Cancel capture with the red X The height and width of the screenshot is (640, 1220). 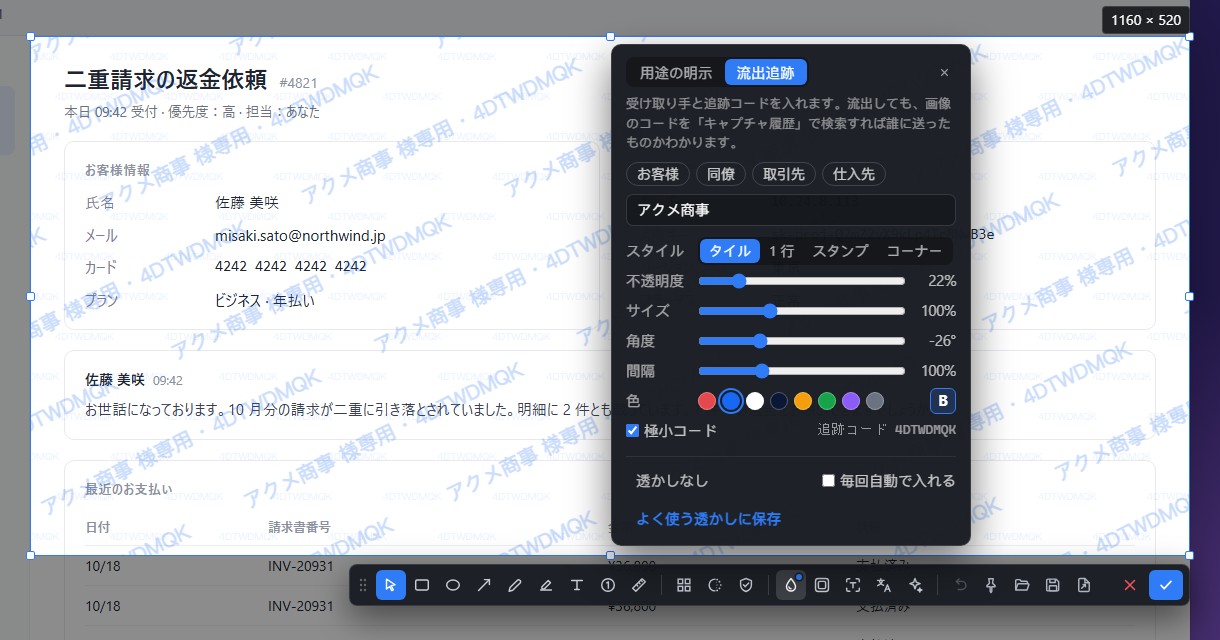[1130, 585]
